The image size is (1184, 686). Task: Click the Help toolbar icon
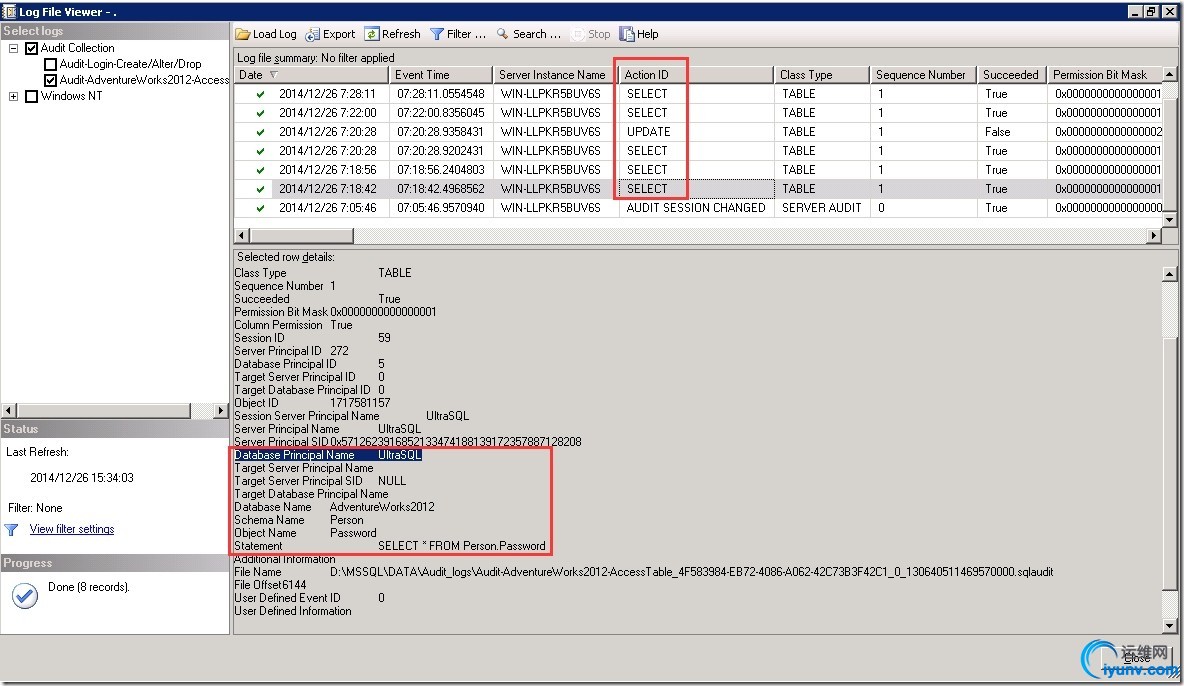(627, 34)
